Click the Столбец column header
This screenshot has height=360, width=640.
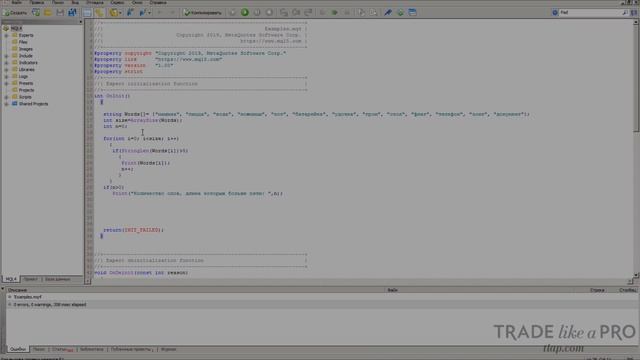[627, 290]
